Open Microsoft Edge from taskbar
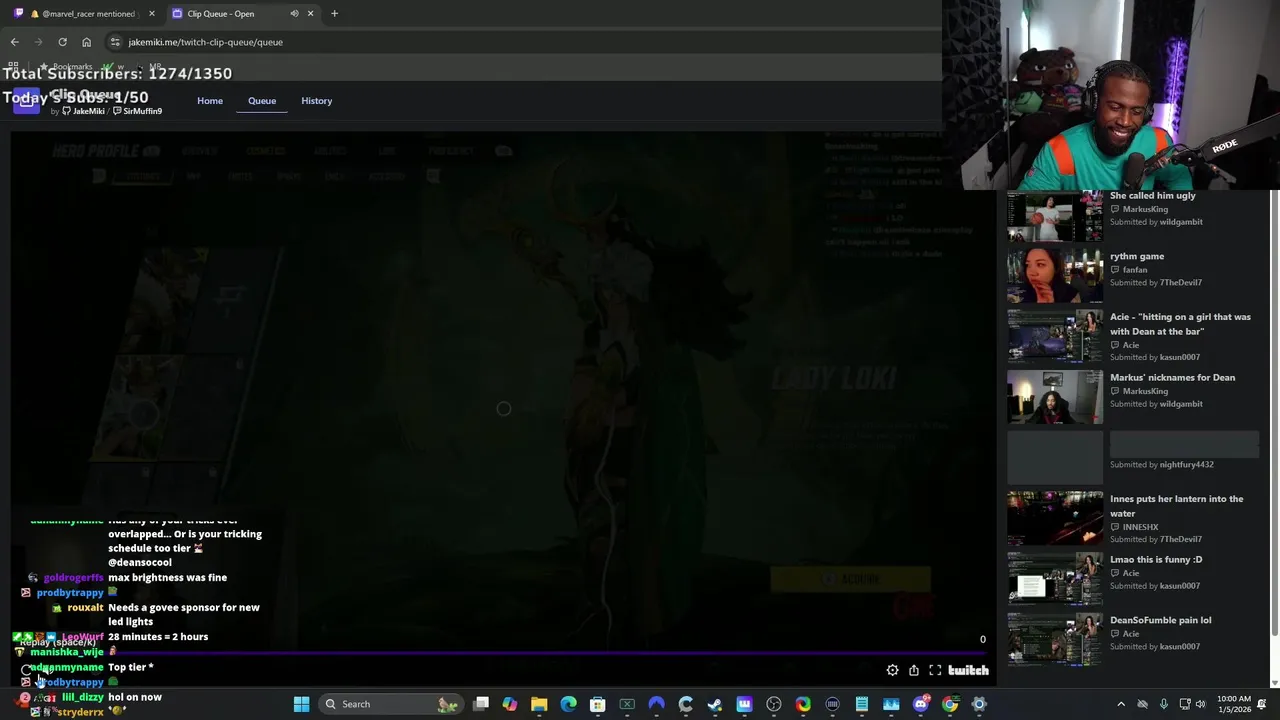 [568, 704]
